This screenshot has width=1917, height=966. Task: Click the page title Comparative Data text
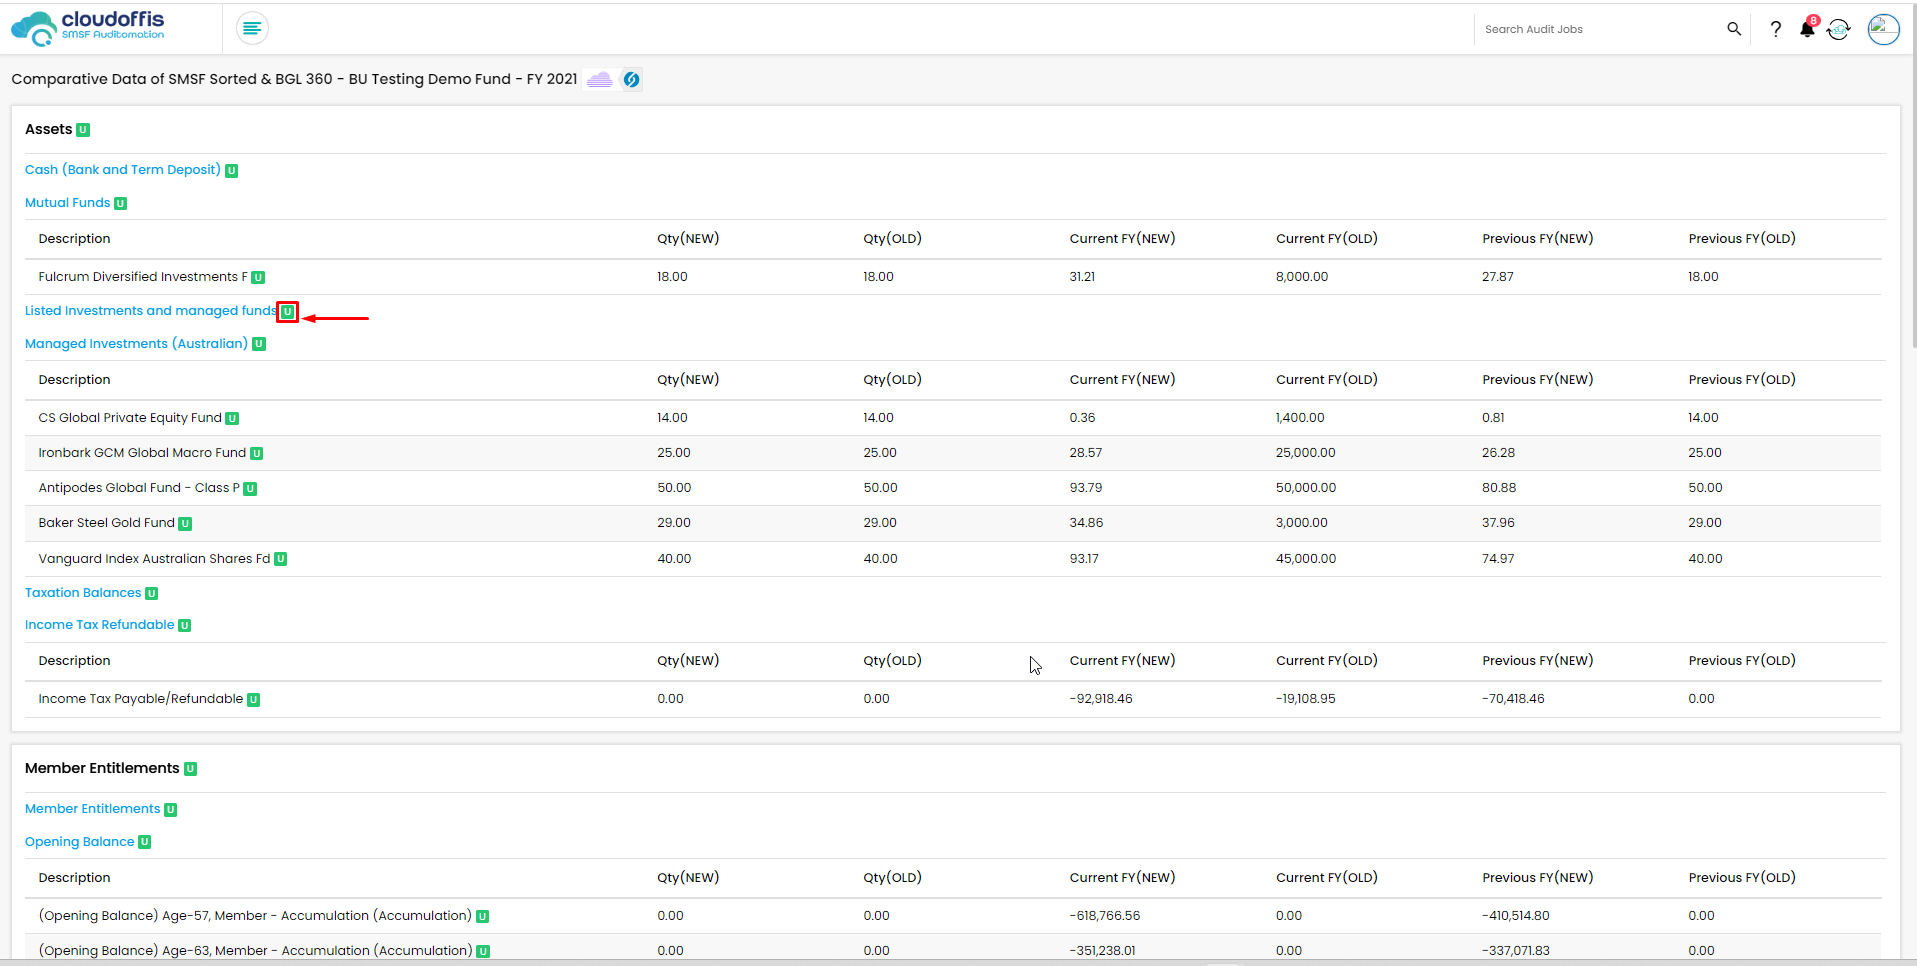coord(294,79)
